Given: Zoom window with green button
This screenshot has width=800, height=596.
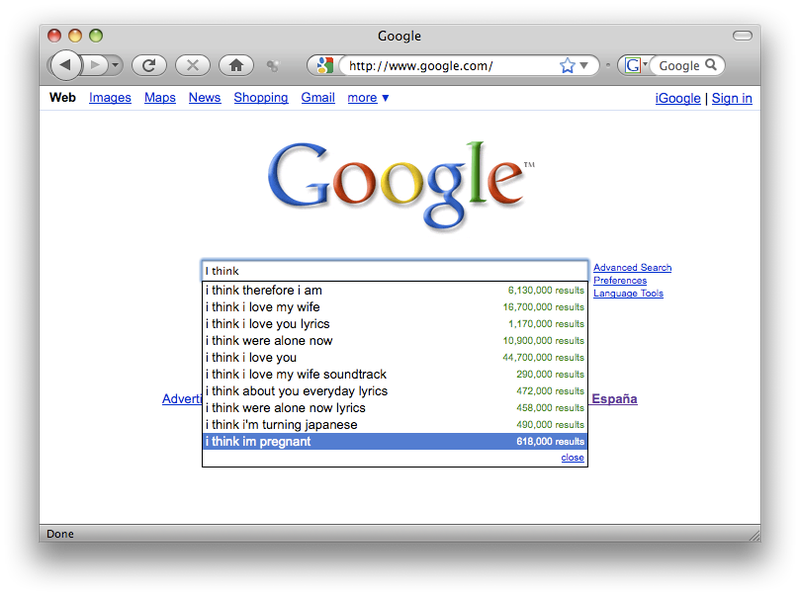Looking at the screenshot, I should [x=96, y=35].
